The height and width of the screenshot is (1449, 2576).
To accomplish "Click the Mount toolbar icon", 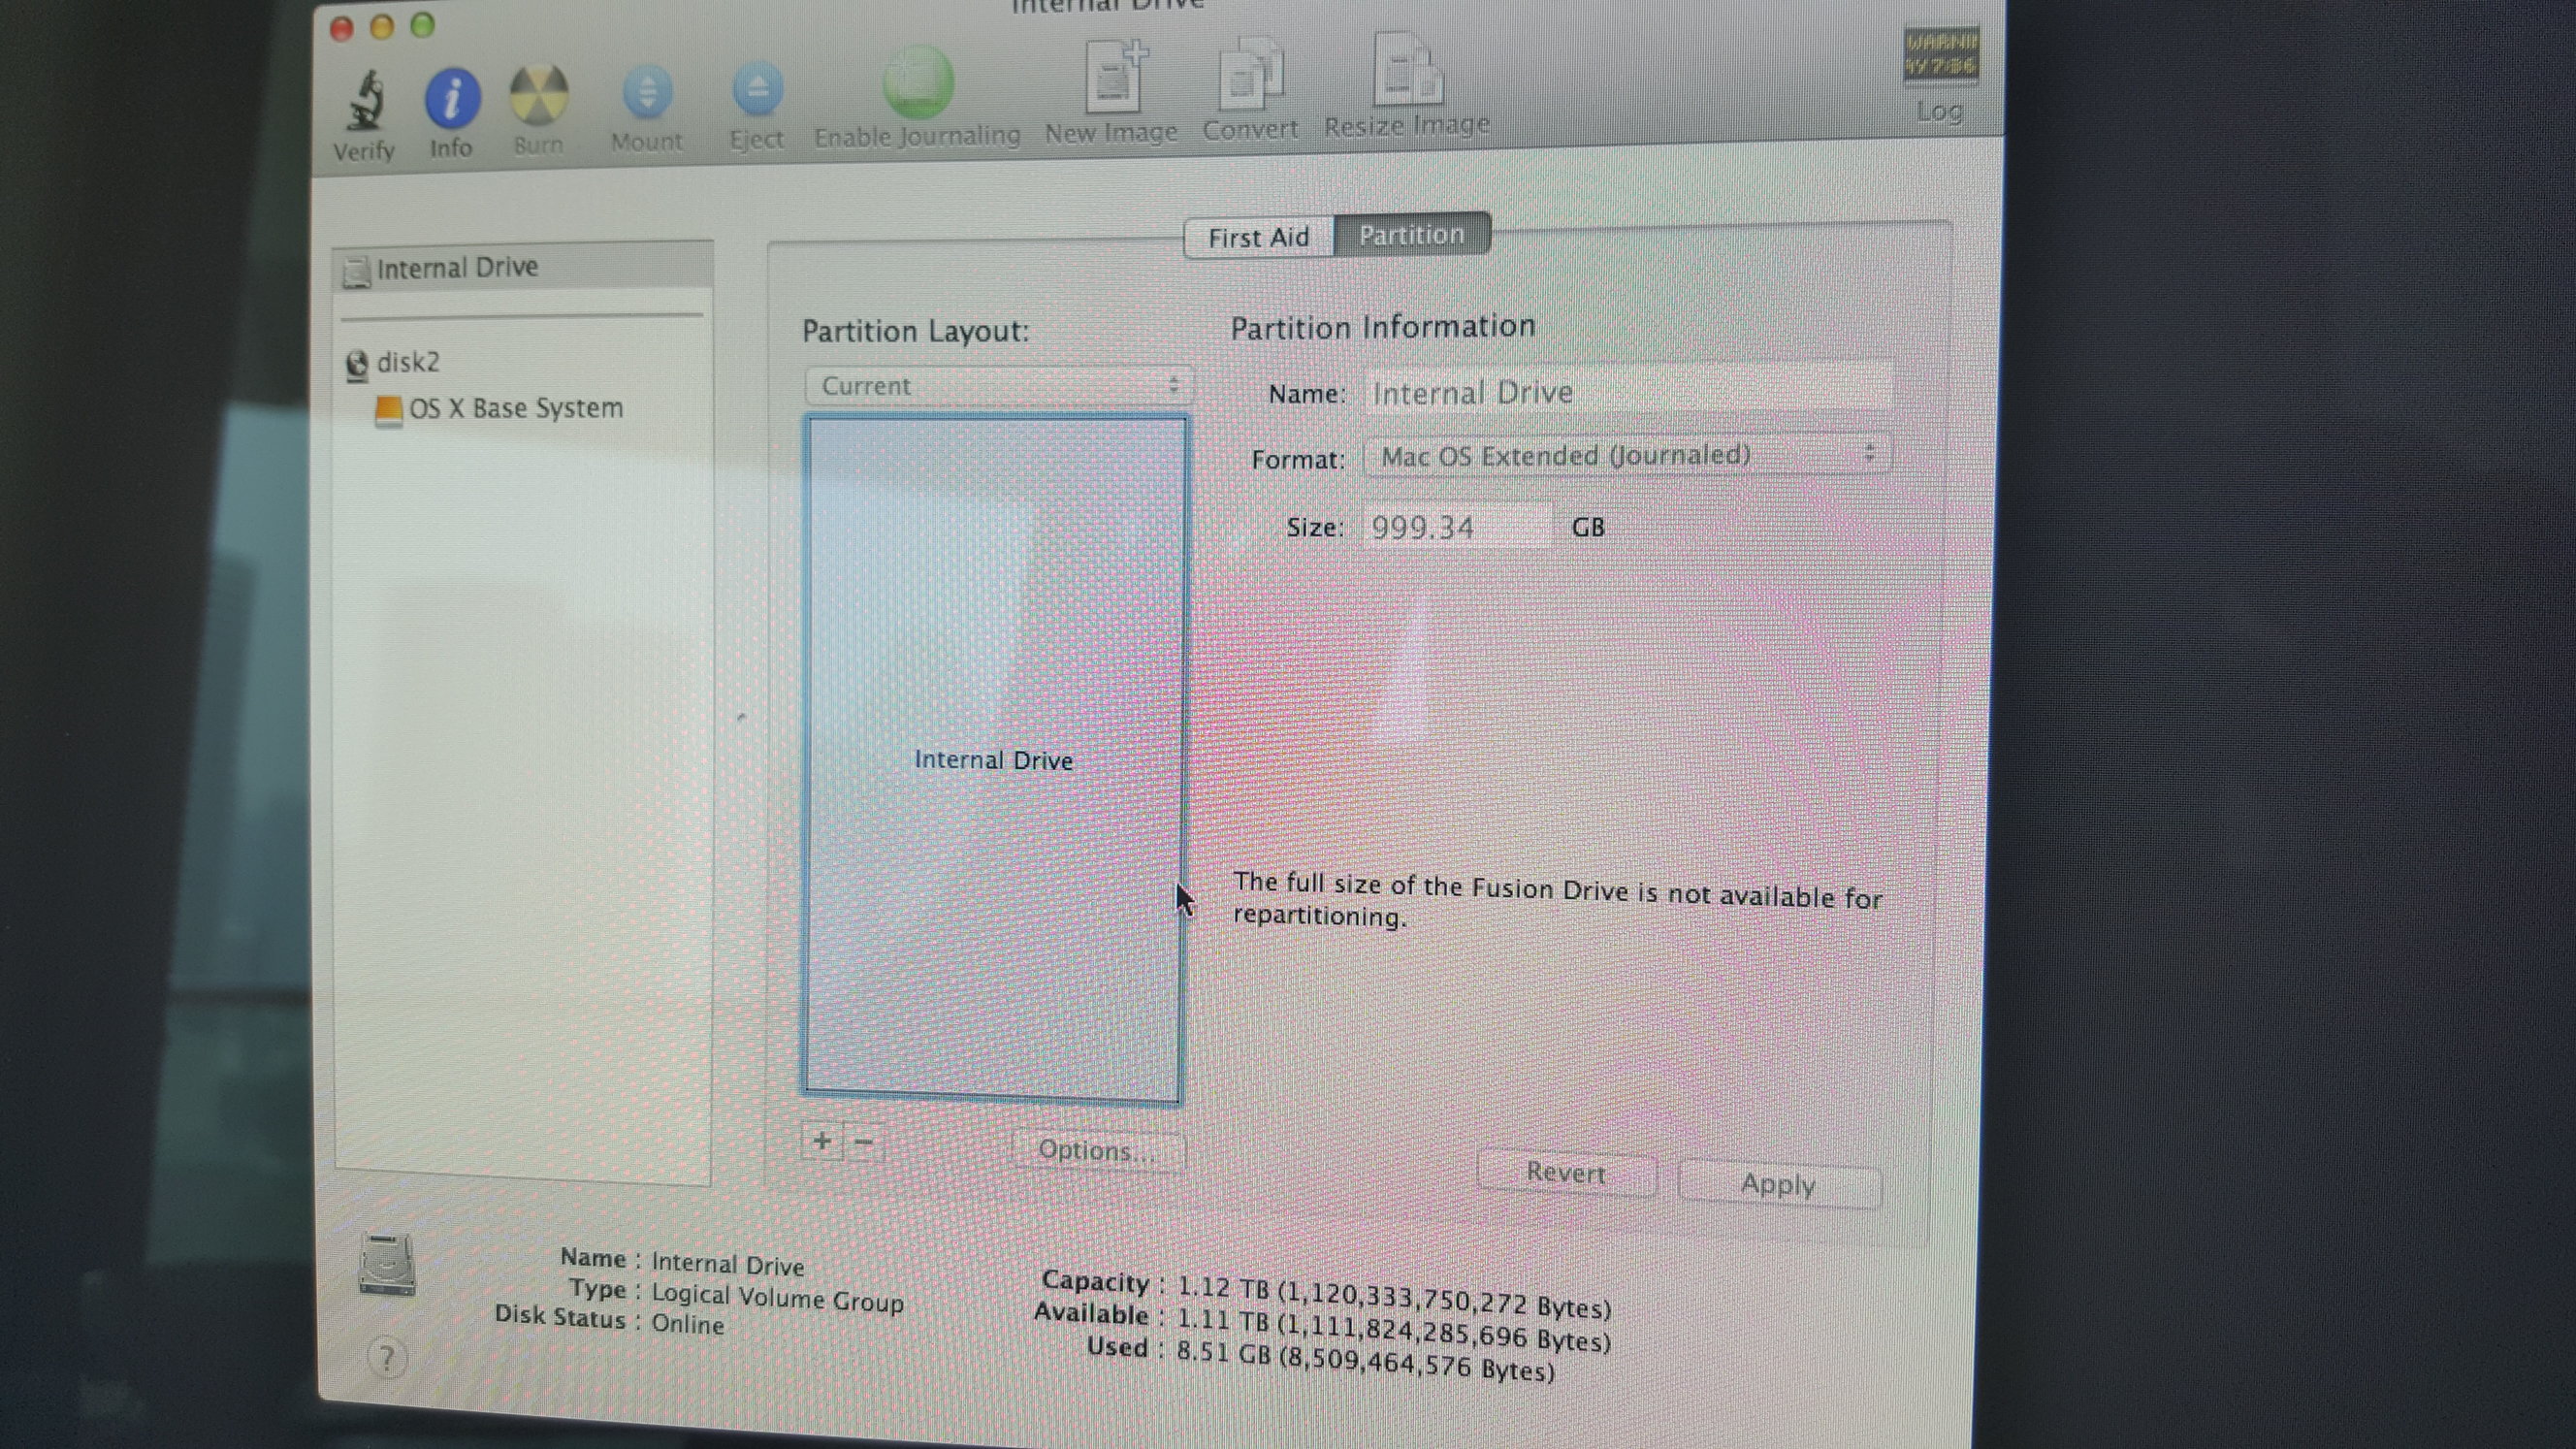I will coord(647,93).
